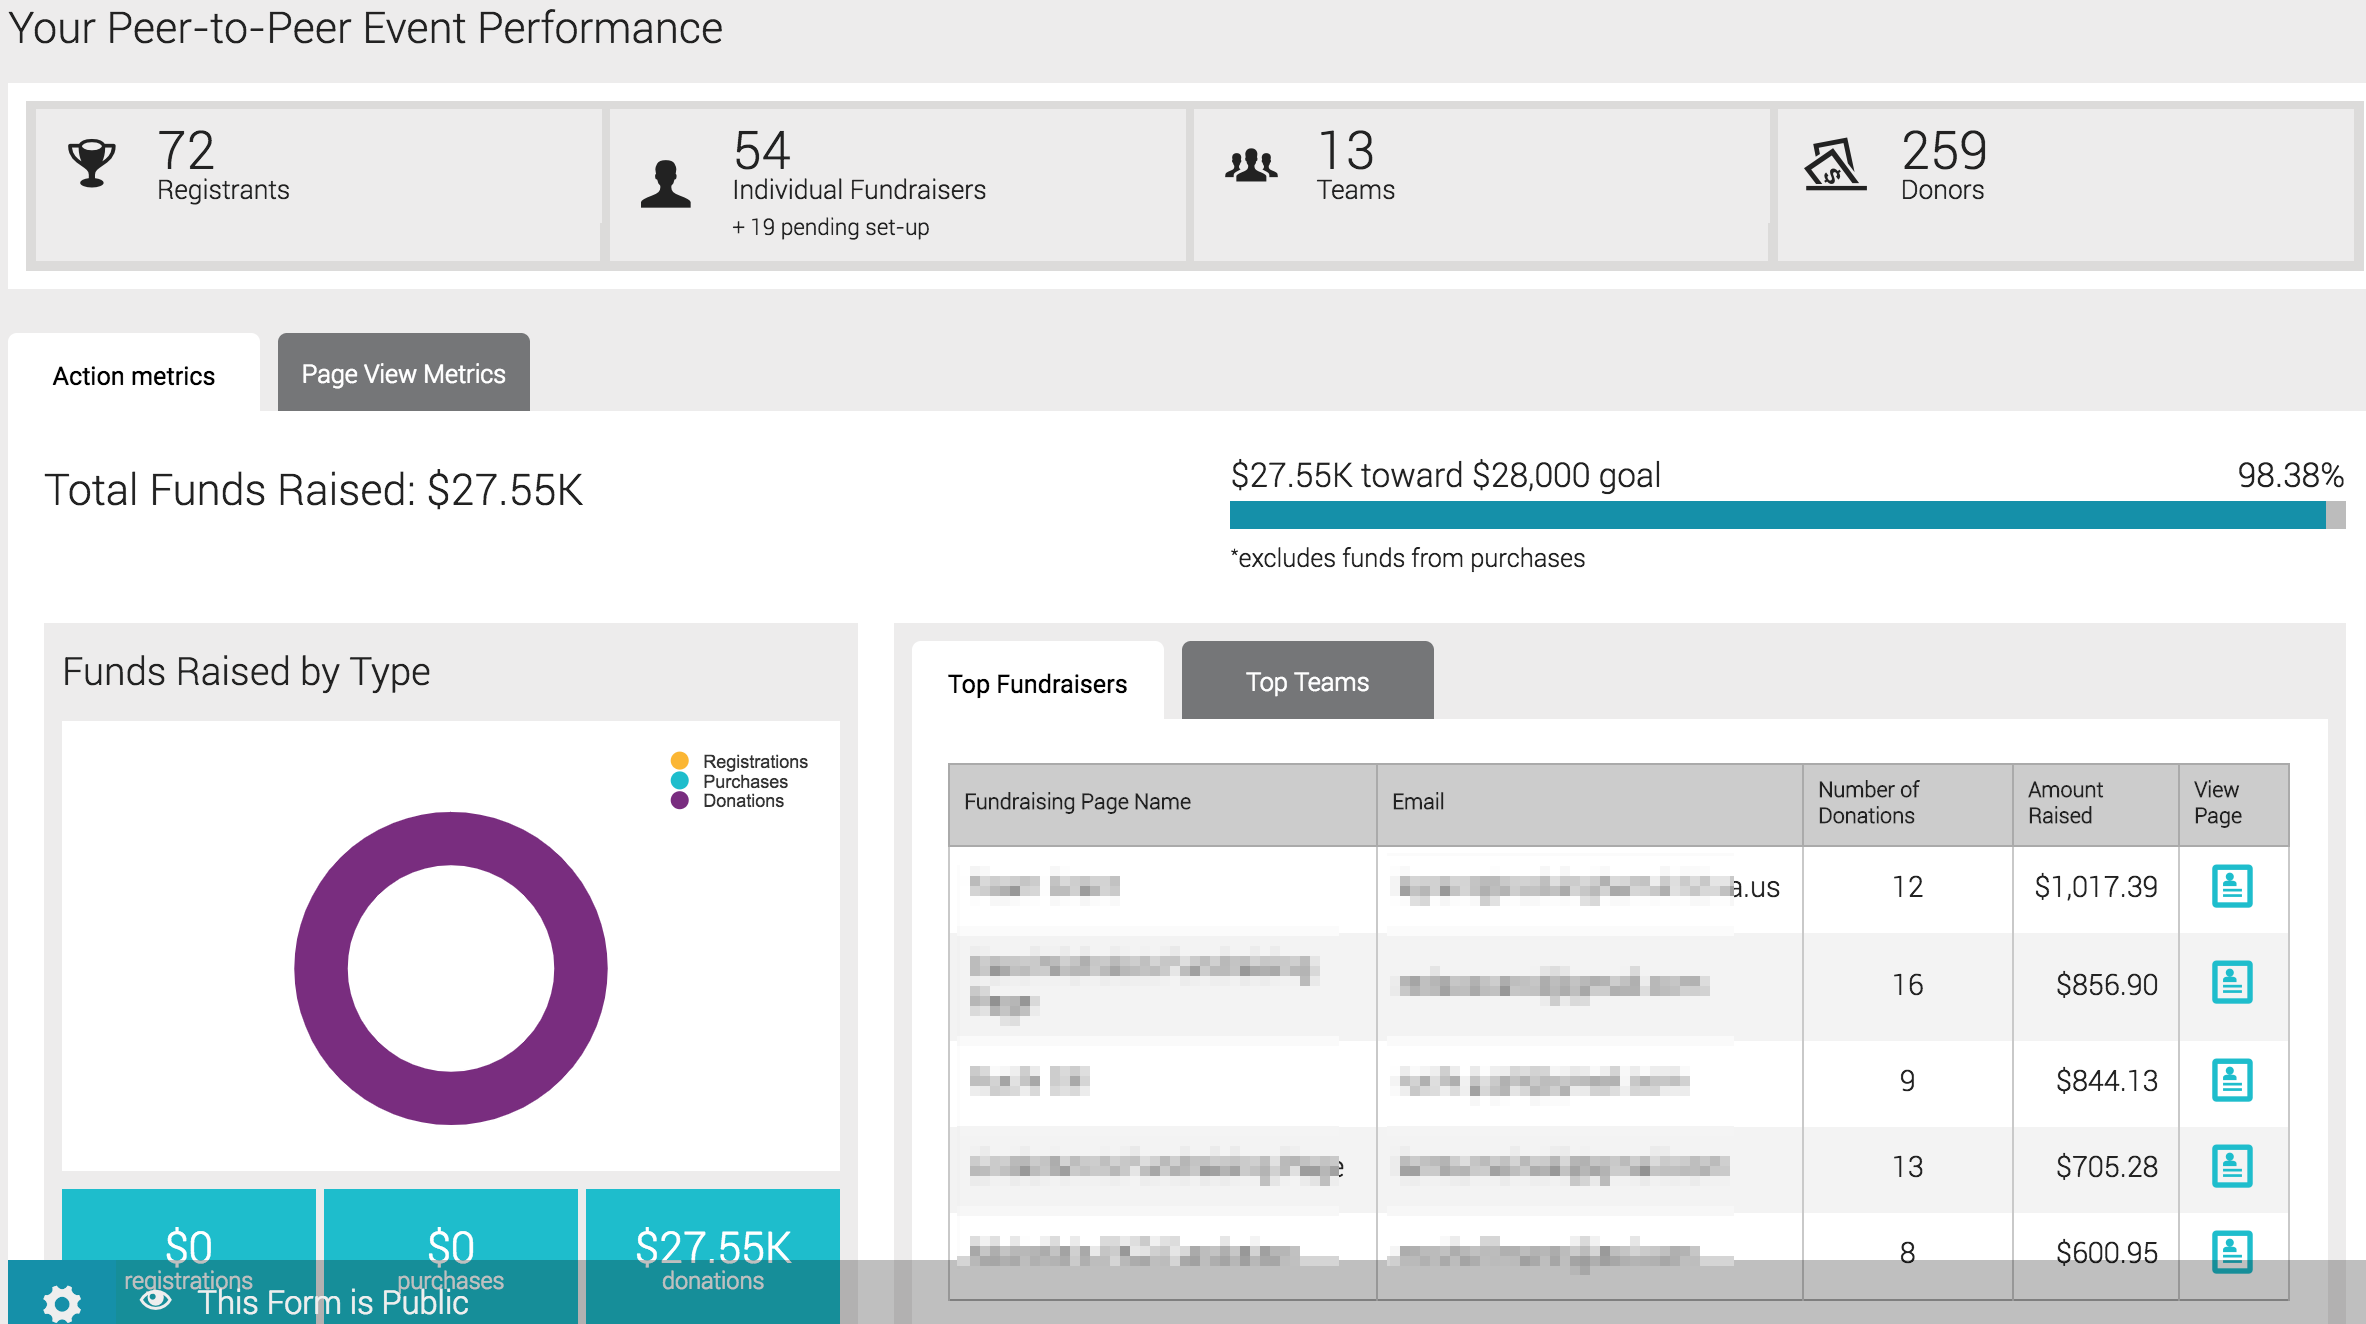Click the Donors money icon

point(1834,165)
